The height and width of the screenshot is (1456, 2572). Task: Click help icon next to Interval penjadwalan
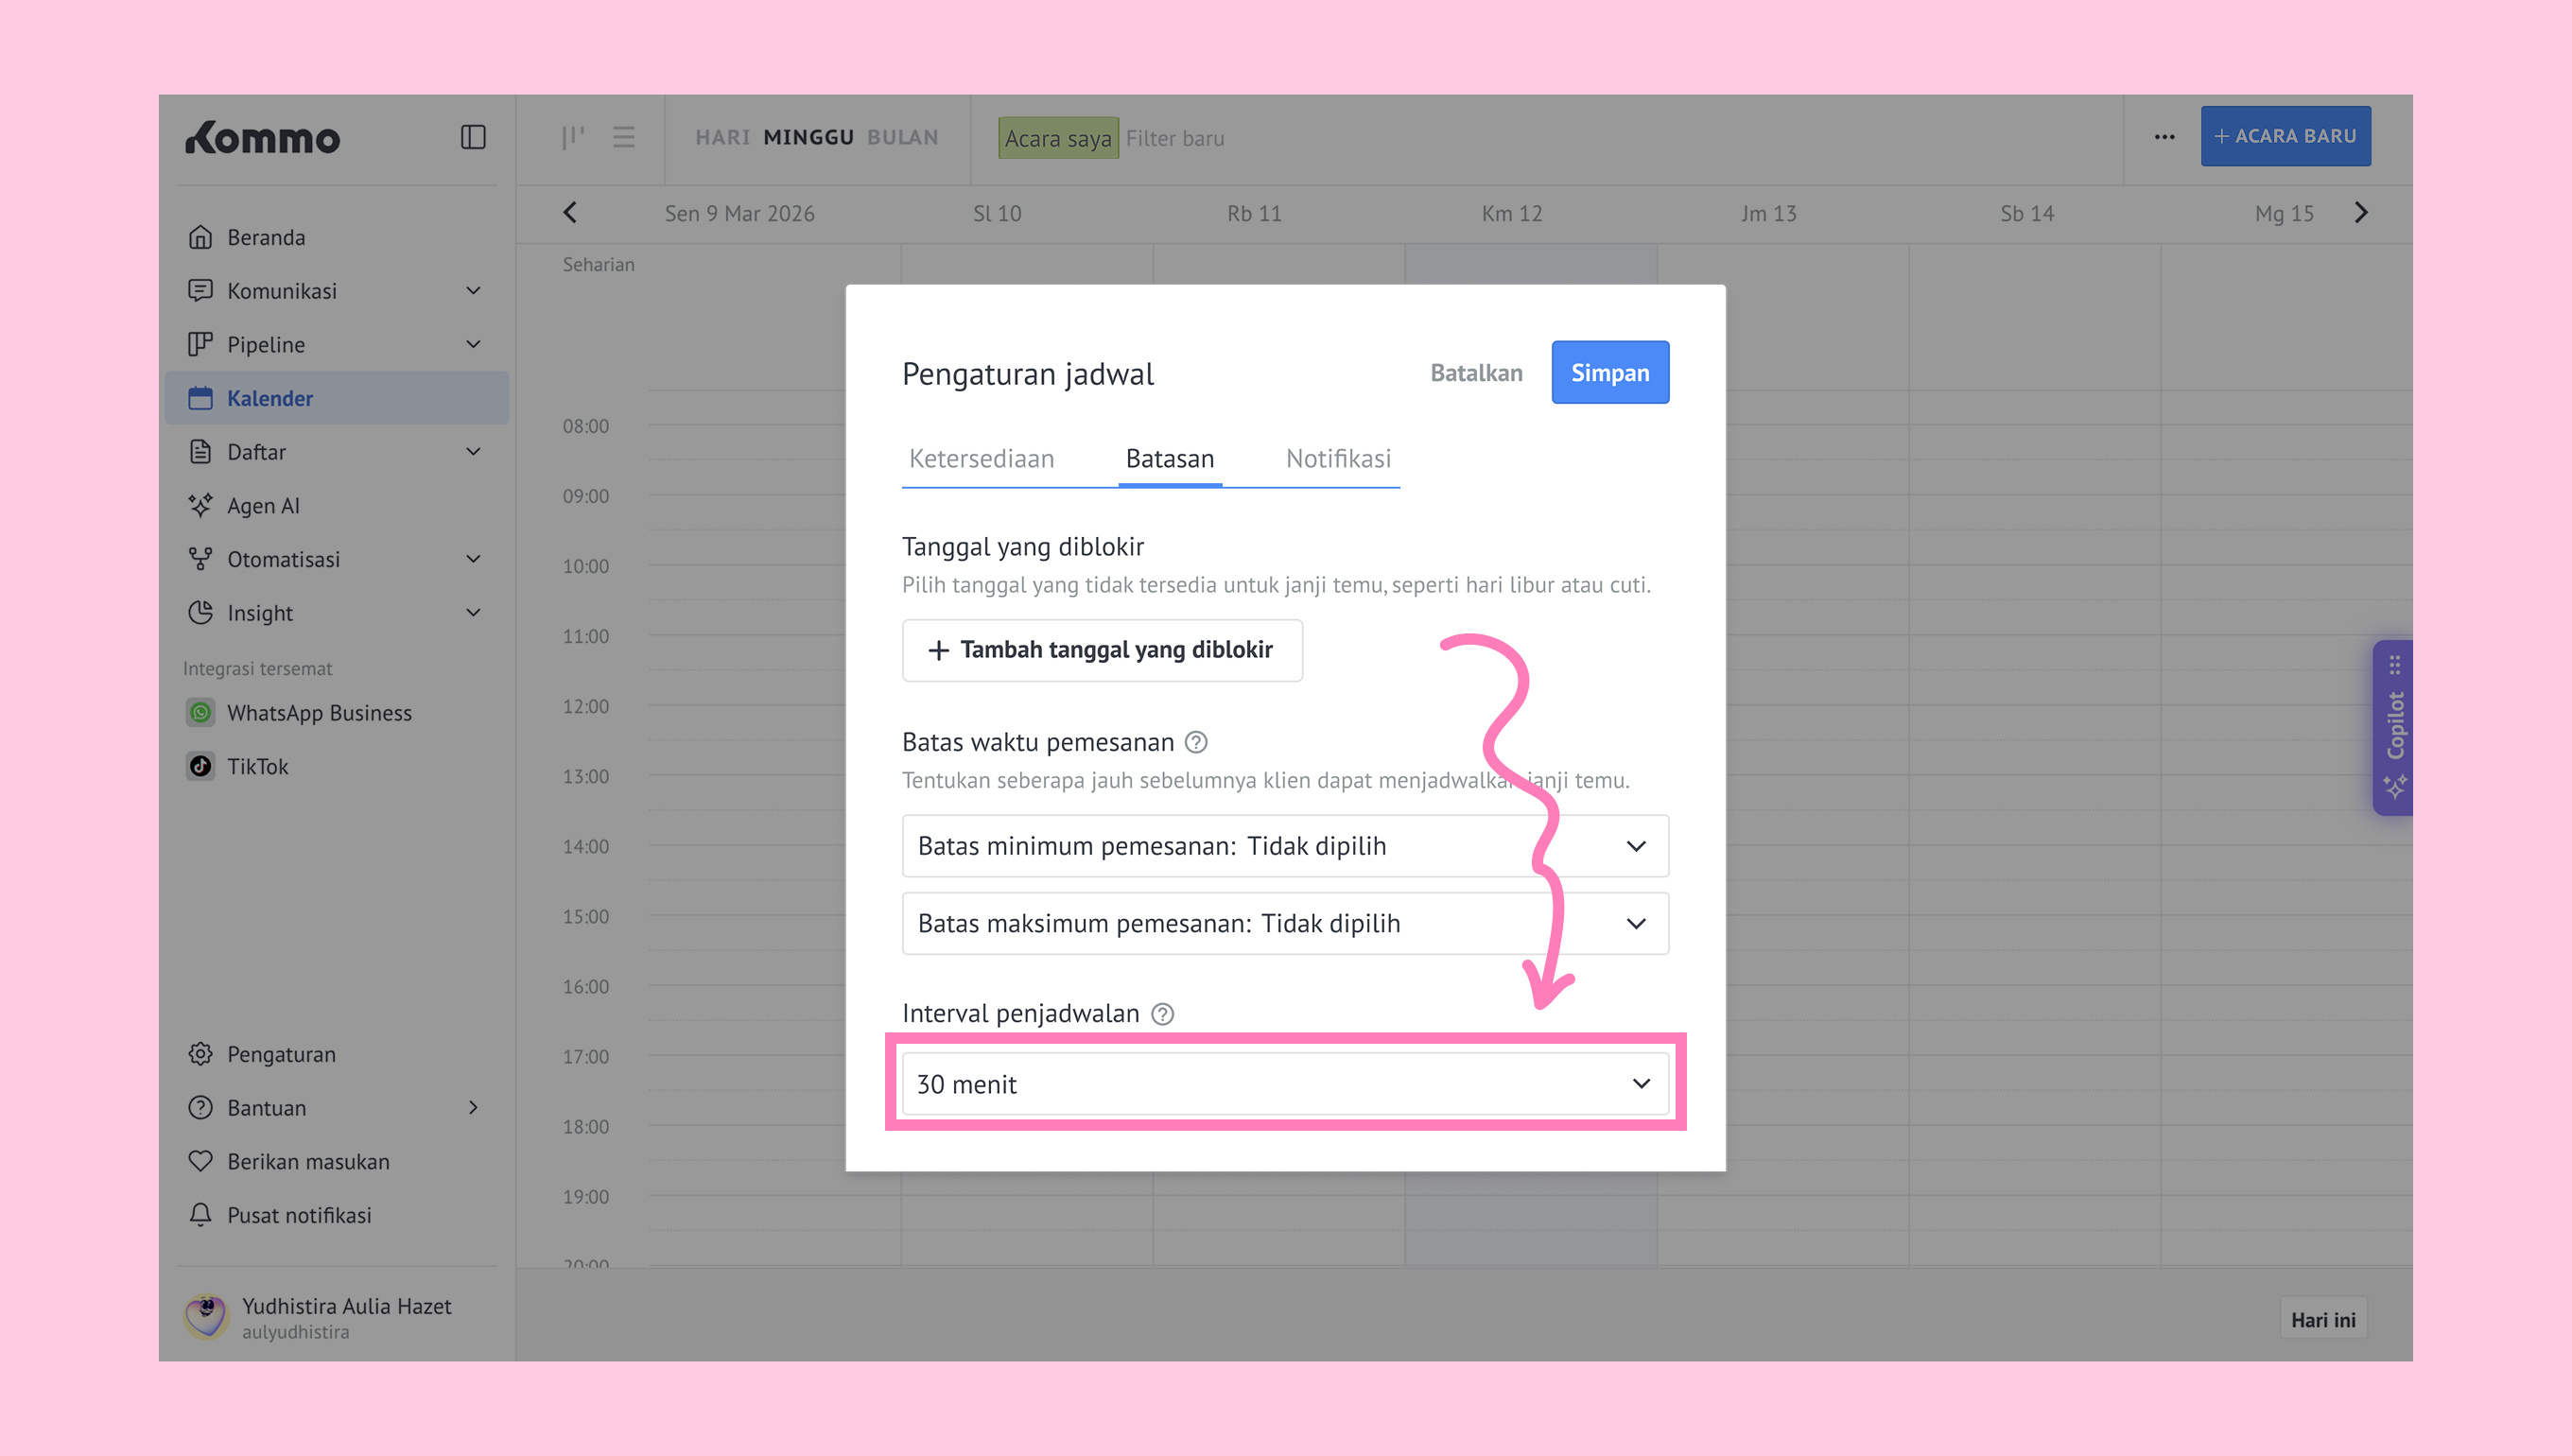[x=1162, y=1014]
